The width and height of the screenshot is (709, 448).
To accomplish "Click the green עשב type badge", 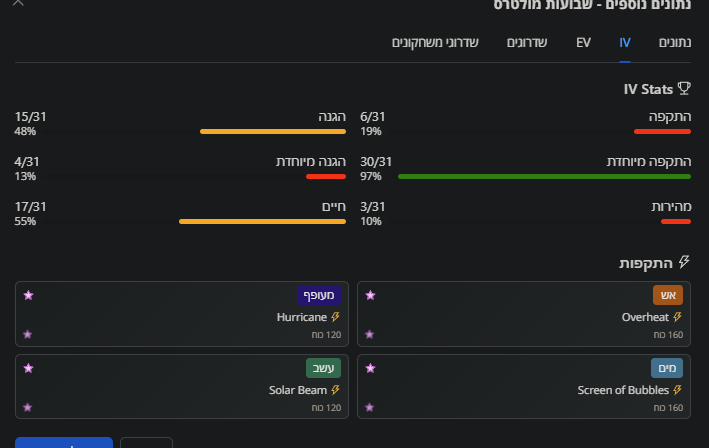I will click(324, 368).
